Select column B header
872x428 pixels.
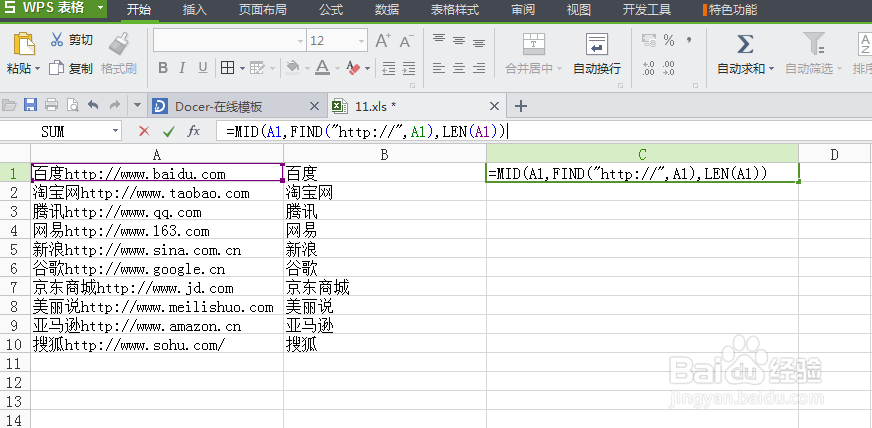384,155
